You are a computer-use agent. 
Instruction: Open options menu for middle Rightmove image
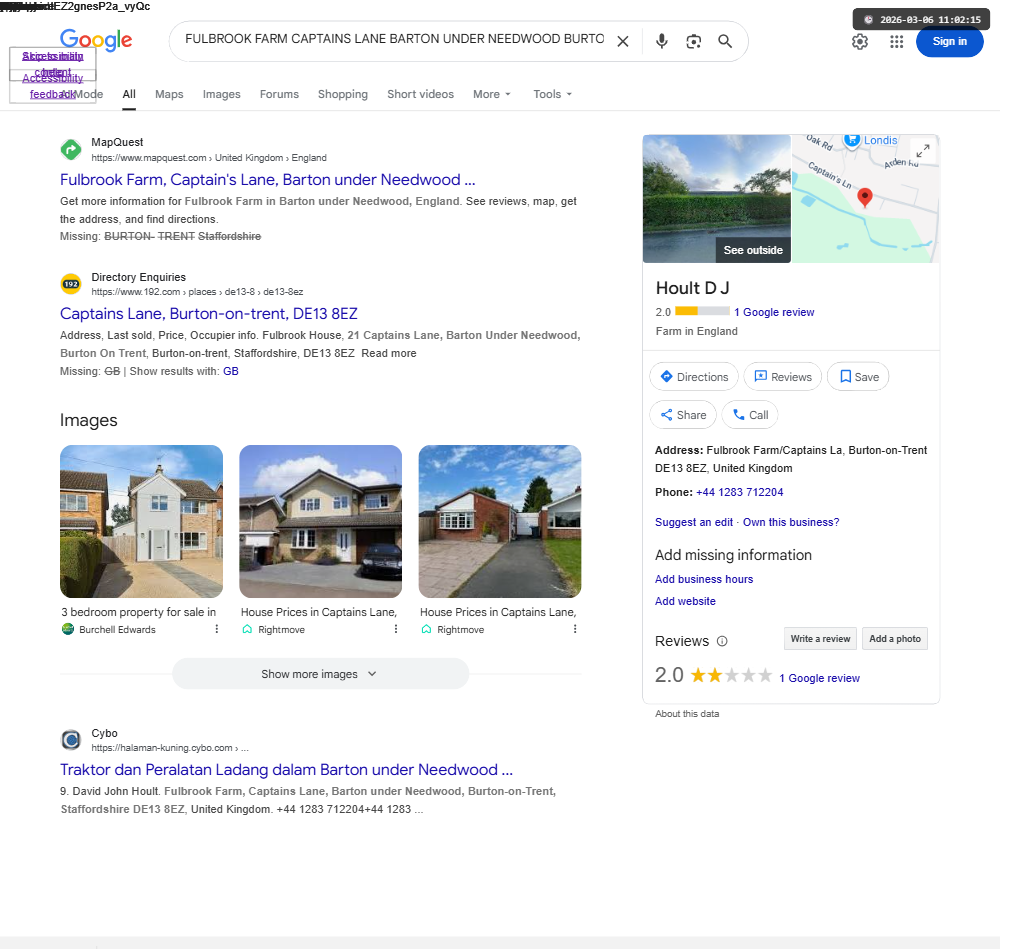coord(396,629)
